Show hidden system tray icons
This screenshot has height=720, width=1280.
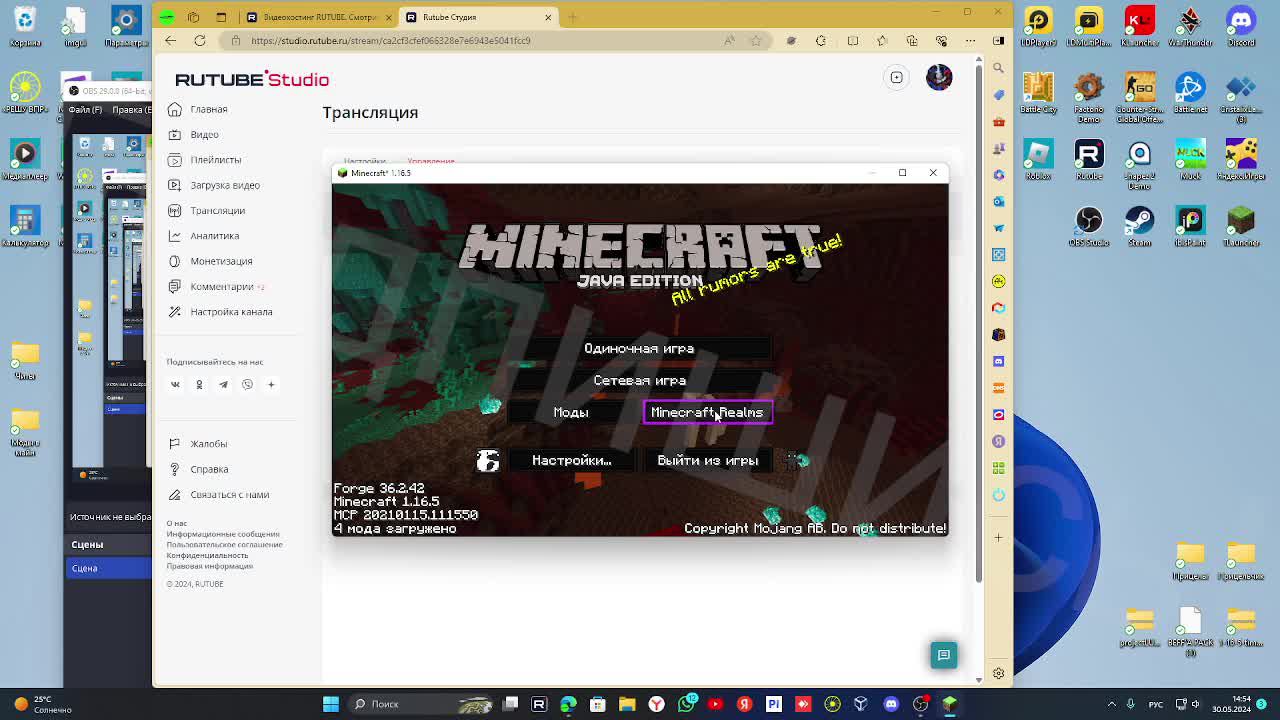[1110, 704]
